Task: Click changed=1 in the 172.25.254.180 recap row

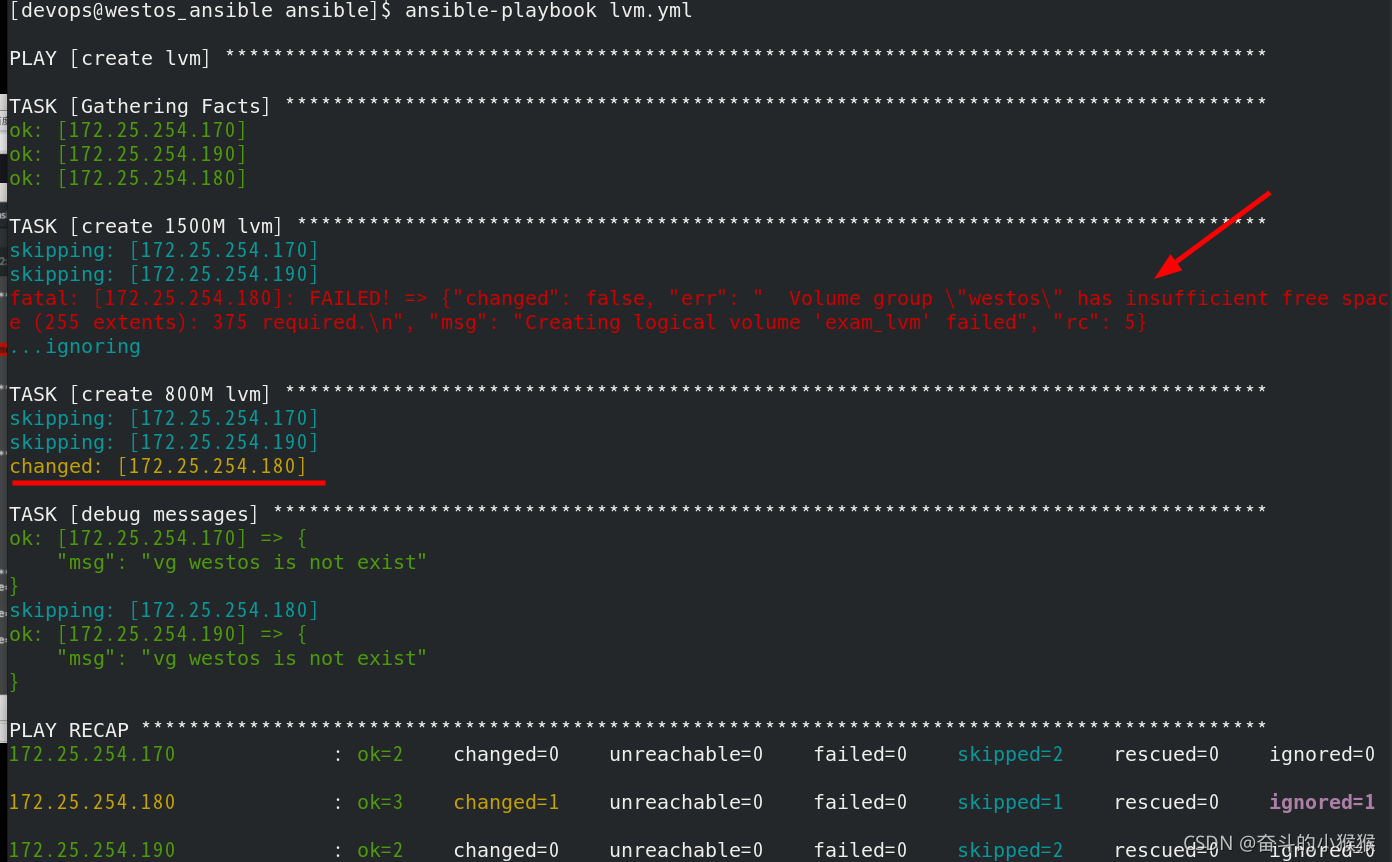Action: (x=506, y=803)
